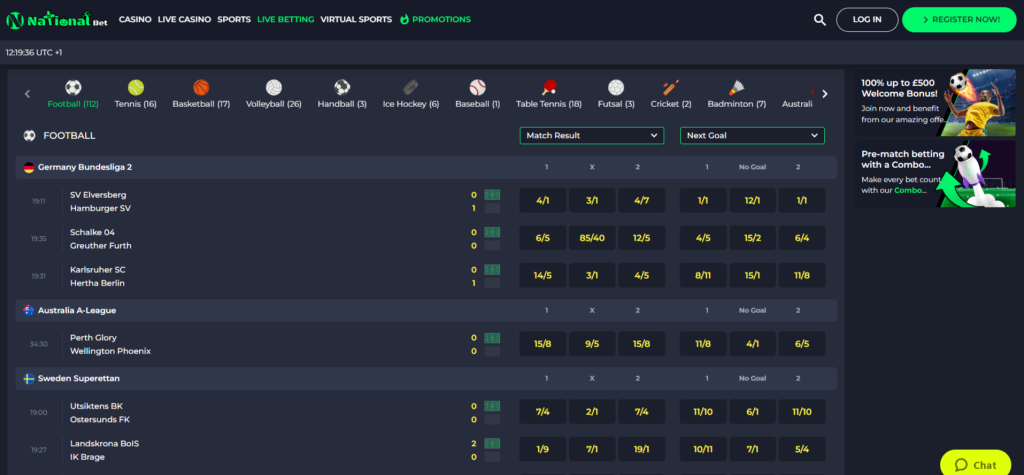Screen dimensions: 1024x475
Task: Open the Next Goal dropdown
Action: point(752,135)
